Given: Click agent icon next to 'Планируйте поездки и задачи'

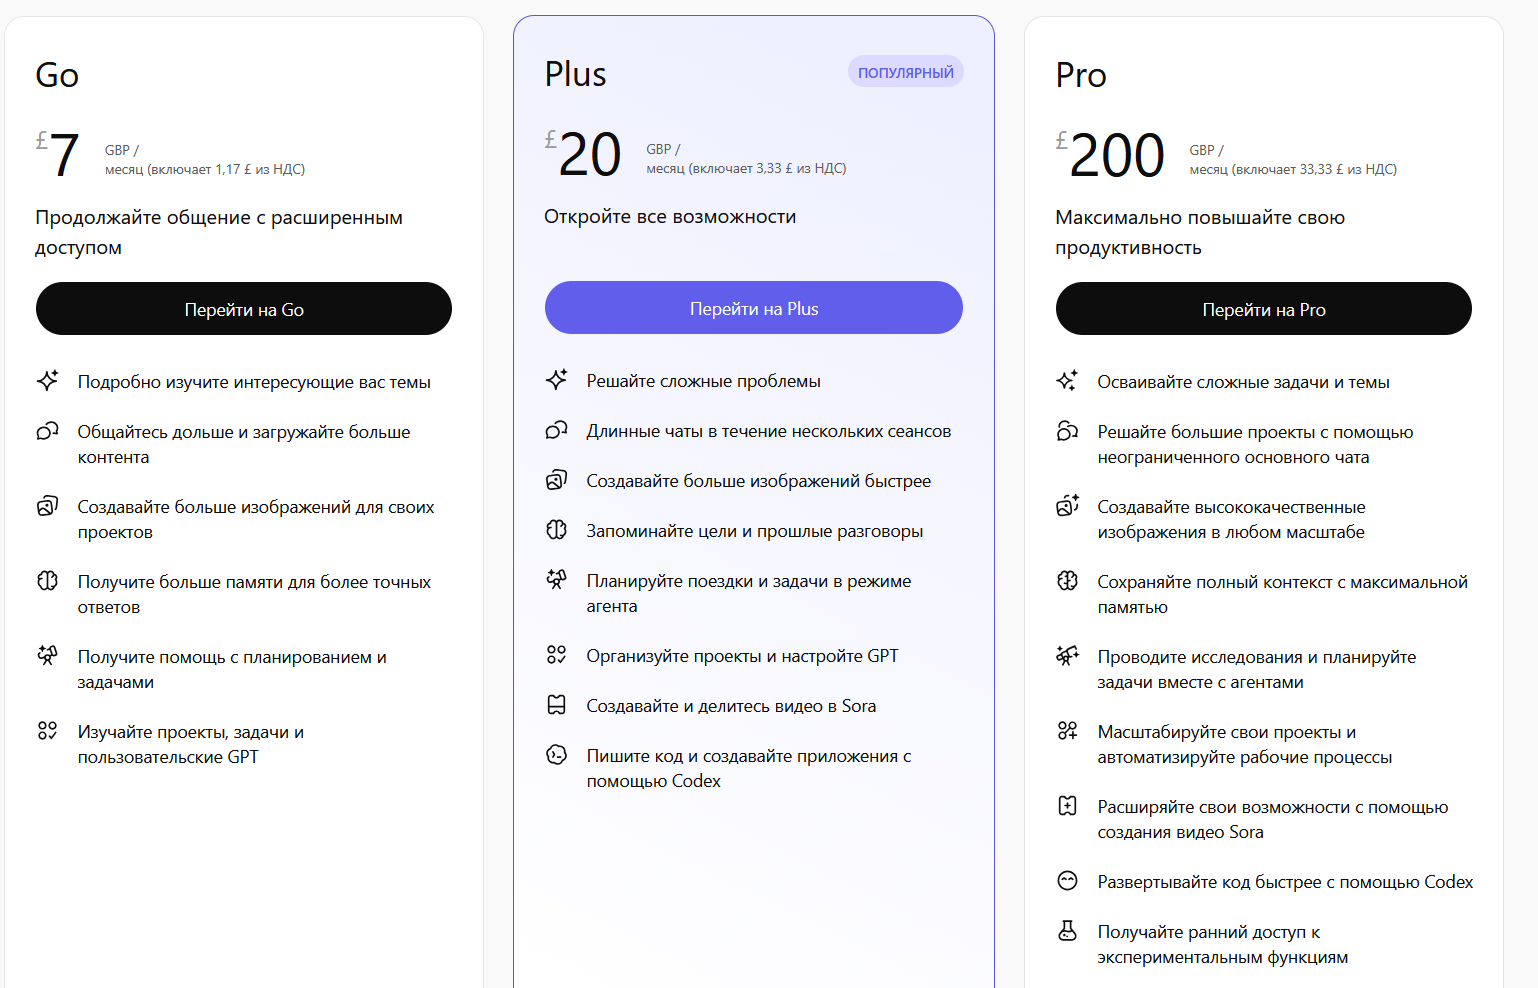Looking at the screenshot, I should 556,580.
